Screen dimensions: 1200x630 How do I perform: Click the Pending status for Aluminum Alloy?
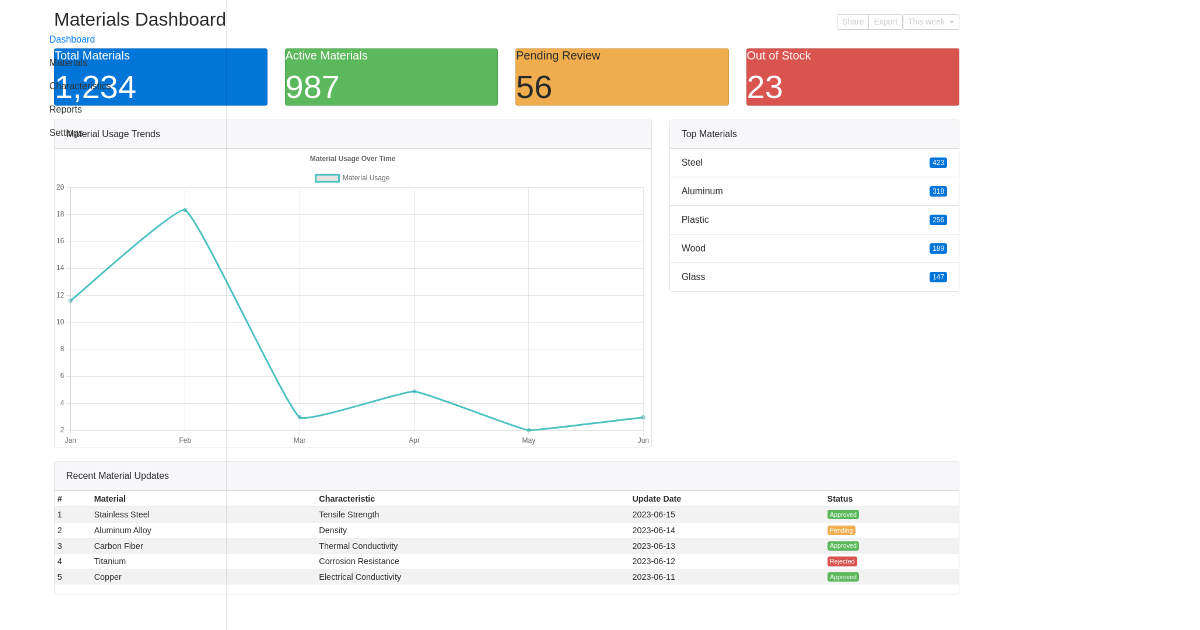coord(841,530)
